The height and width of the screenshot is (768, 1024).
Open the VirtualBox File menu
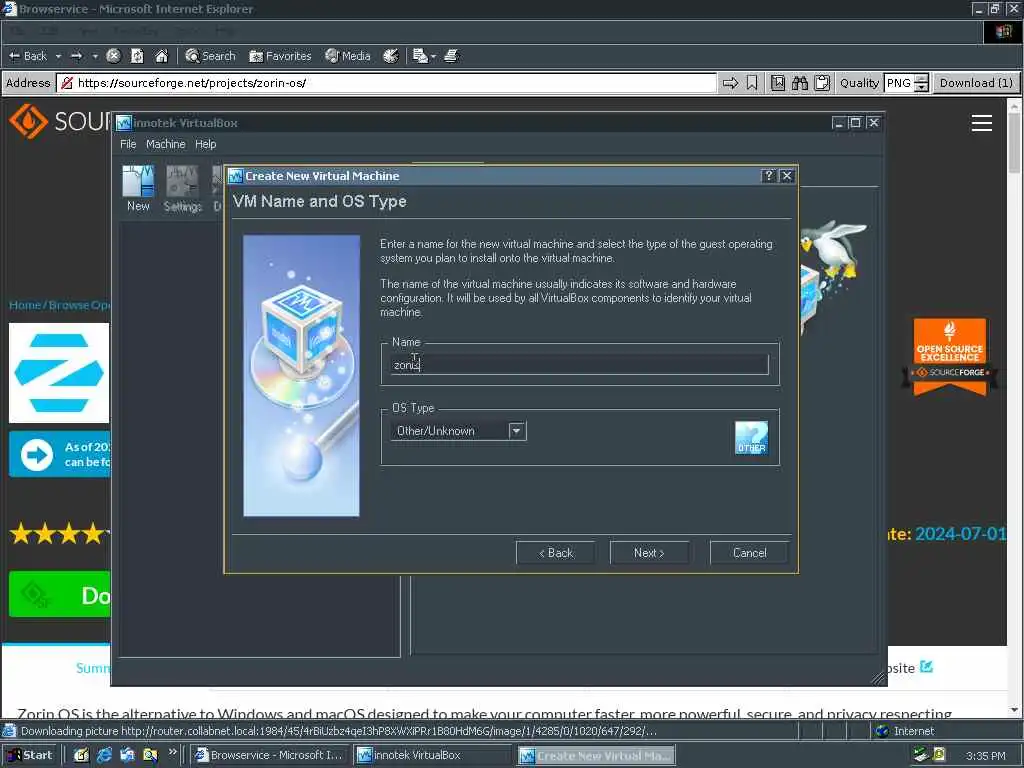[128, 144]
